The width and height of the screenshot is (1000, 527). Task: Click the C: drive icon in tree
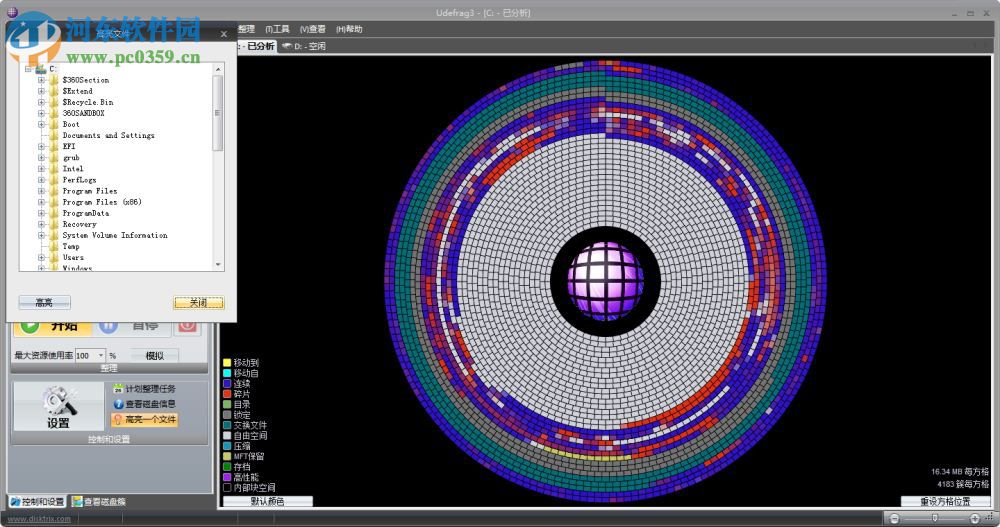(40, 69)
